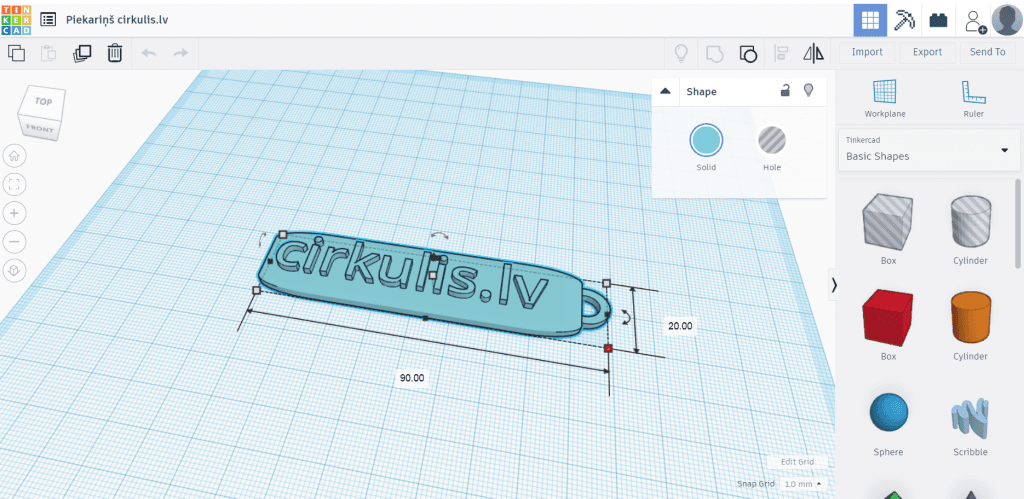Toggle shape visibility lightbulb in Shape panel
This screenshot has height=499, width=1024.
pos(808,91)
